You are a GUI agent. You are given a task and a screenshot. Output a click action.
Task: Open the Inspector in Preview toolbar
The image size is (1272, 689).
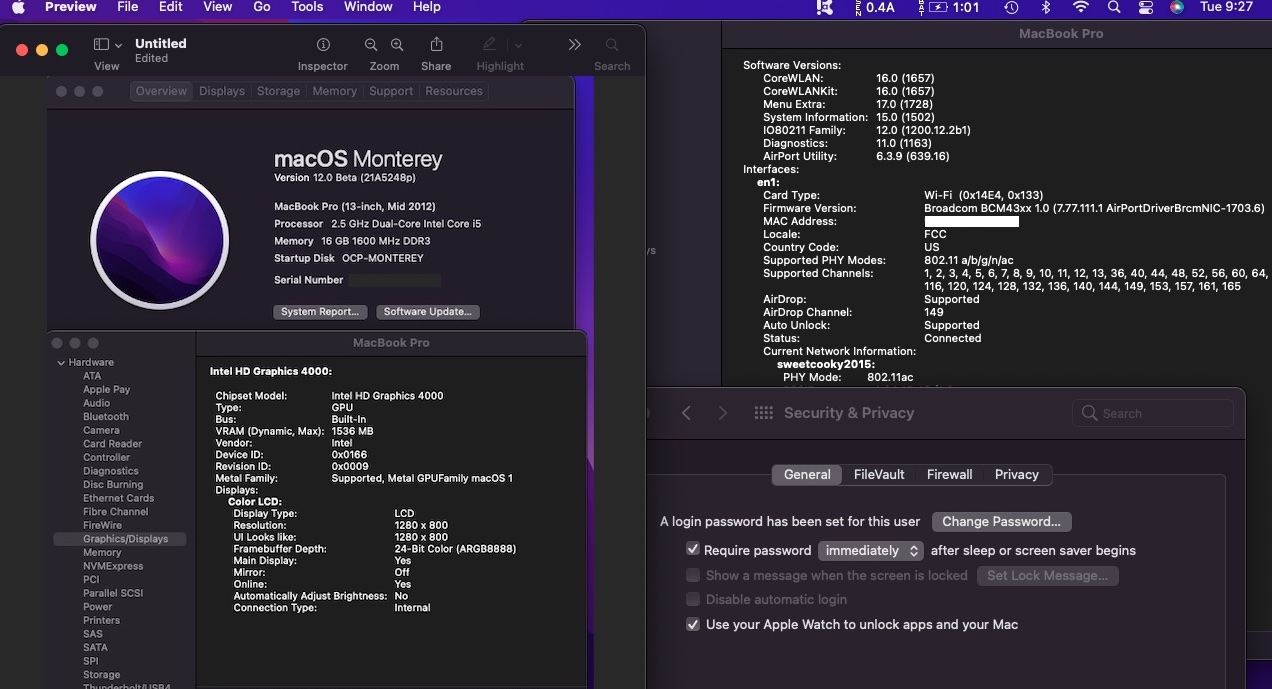point(323,45)
